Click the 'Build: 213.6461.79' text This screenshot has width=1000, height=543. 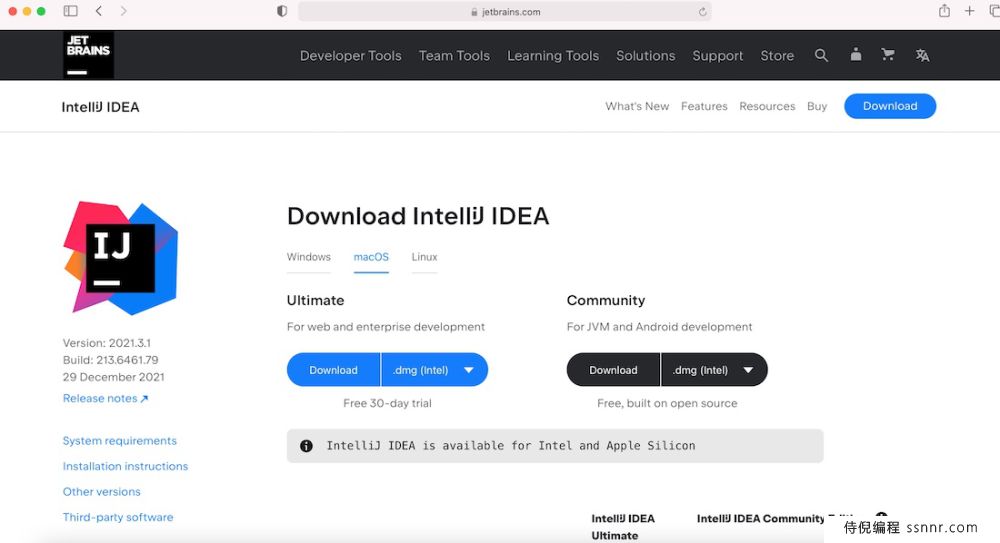point(110,360)
